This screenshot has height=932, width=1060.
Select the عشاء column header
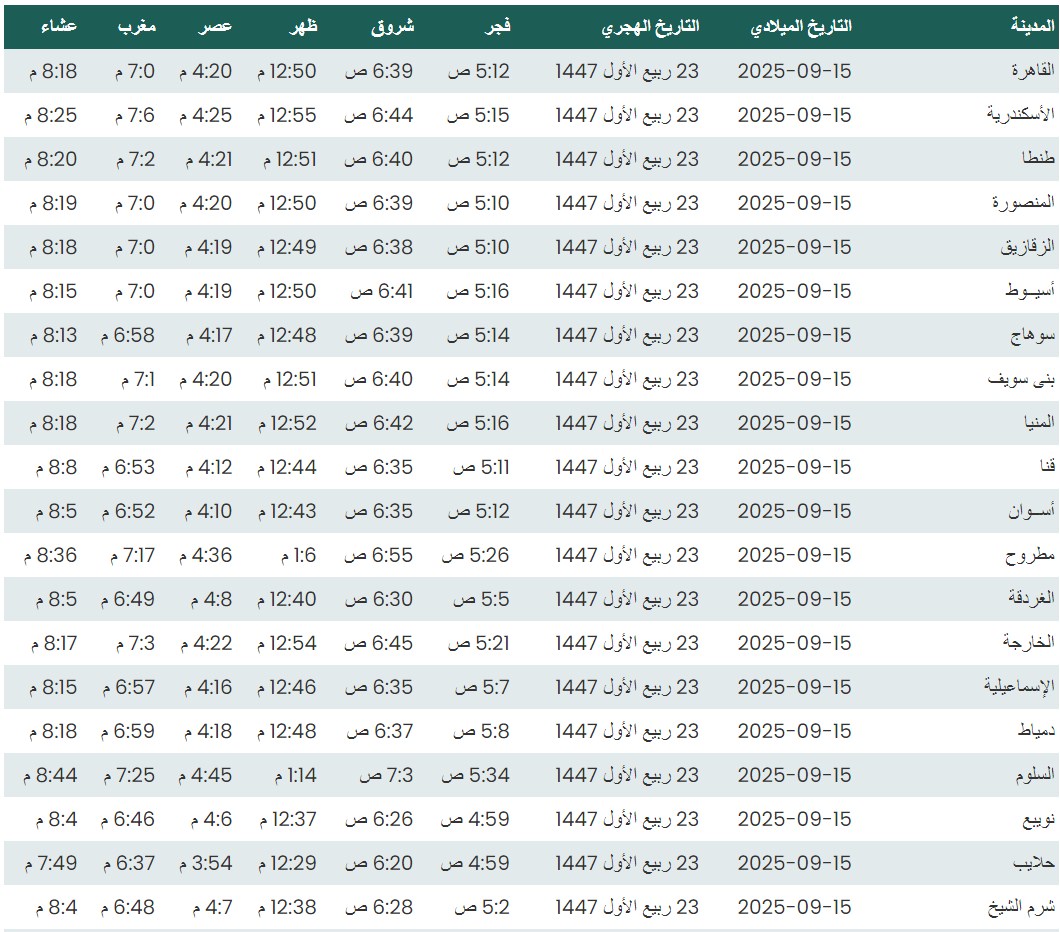59,27
